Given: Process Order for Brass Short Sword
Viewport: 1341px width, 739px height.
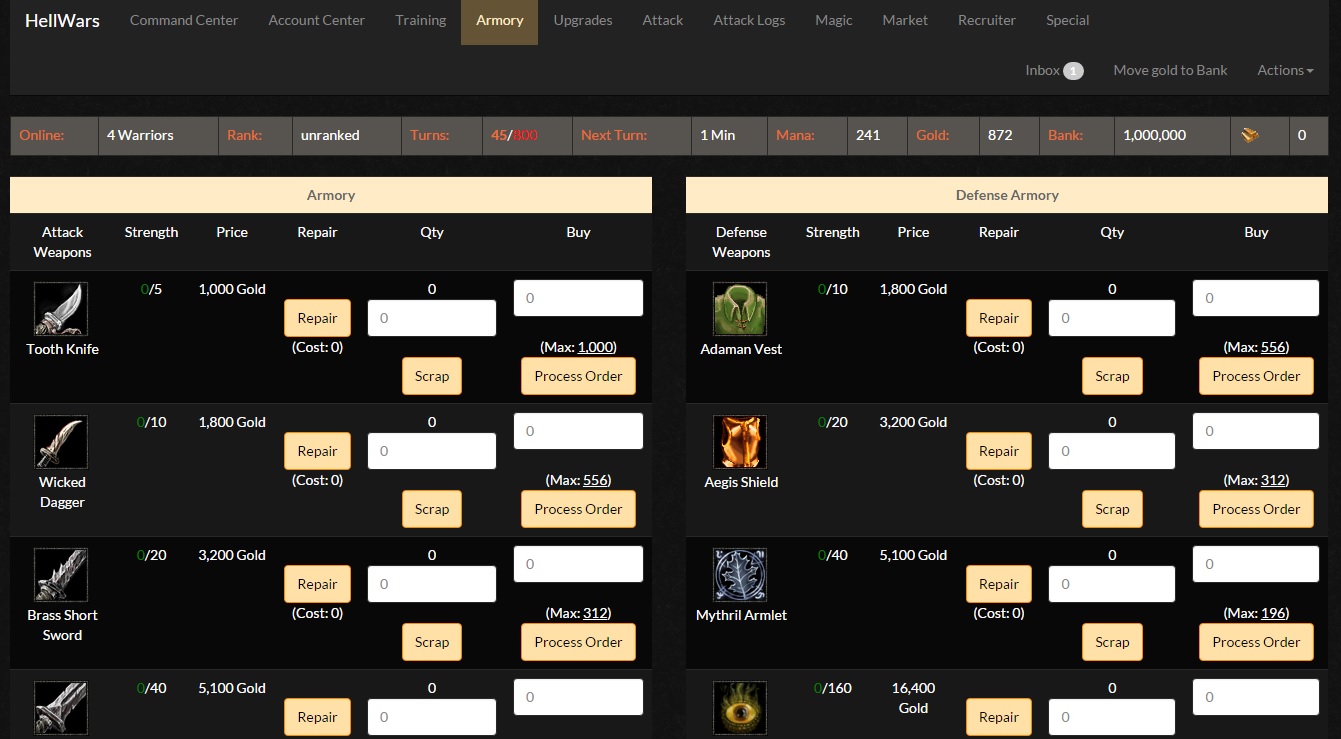Looking at the screenshot, I should tap(578, 642).
